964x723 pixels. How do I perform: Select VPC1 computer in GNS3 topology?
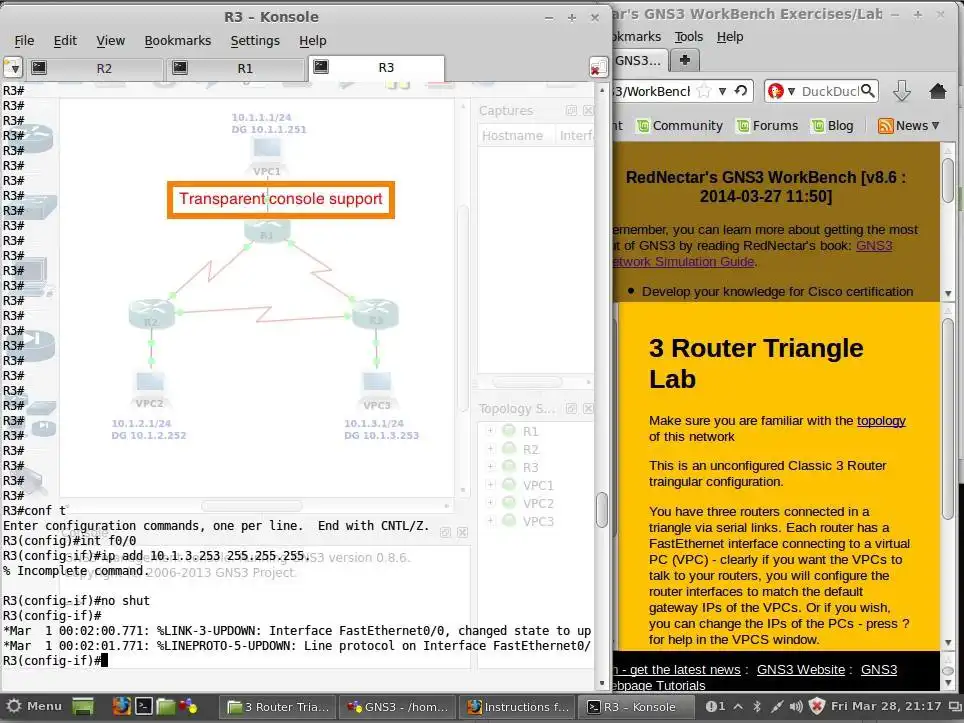[x=267, y=149]
